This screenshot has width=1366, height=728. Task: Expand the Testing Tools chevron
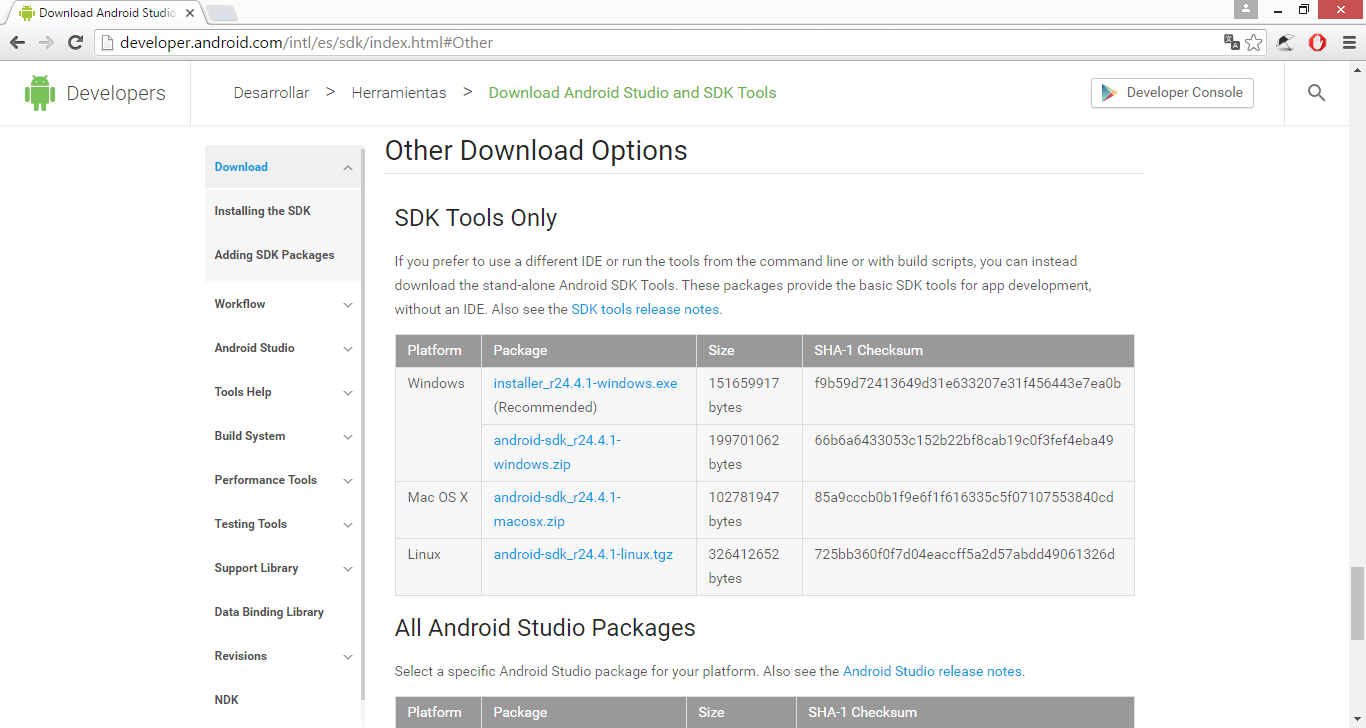coord(347,525)
